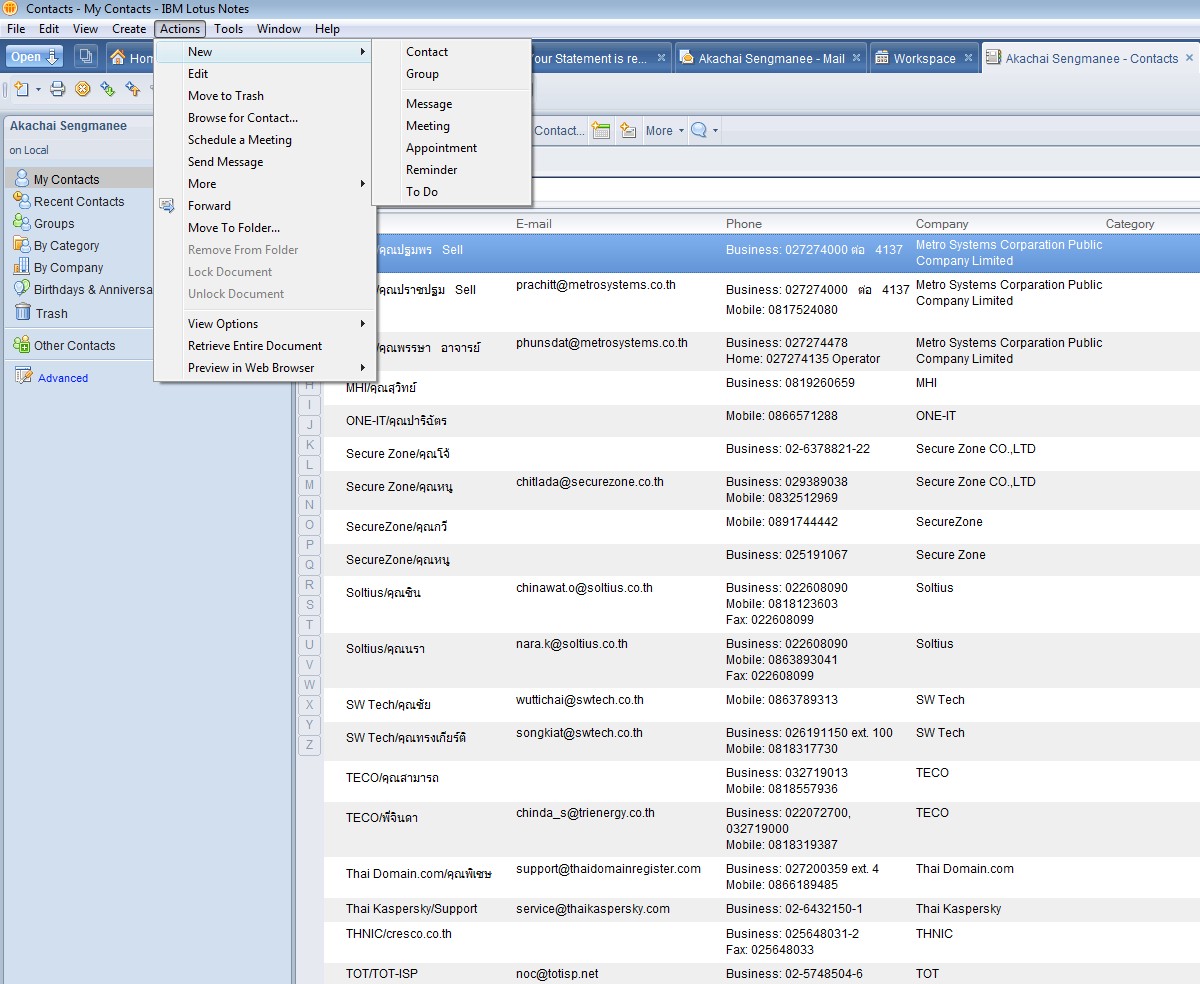Expand the Preview in Web Browser submenu
1200x984 pixels.
click(x=265, y=368)
